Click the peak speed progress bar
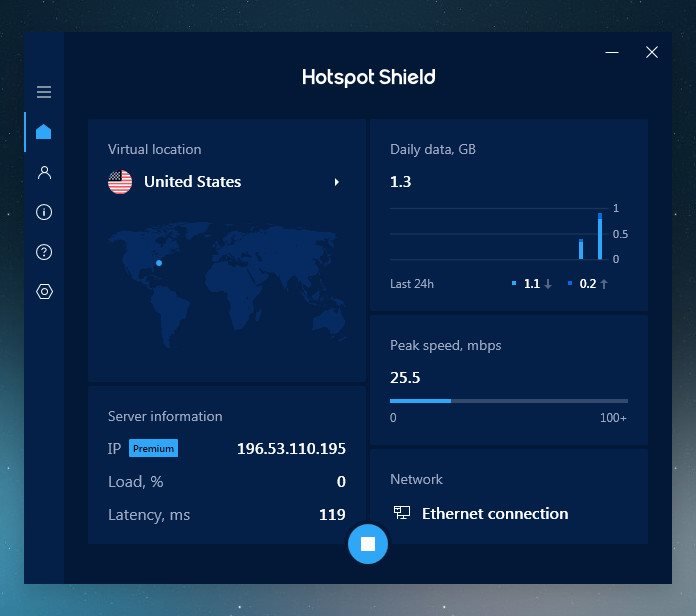The height and width of the screenshot is (616, 696). pos(508,400)
